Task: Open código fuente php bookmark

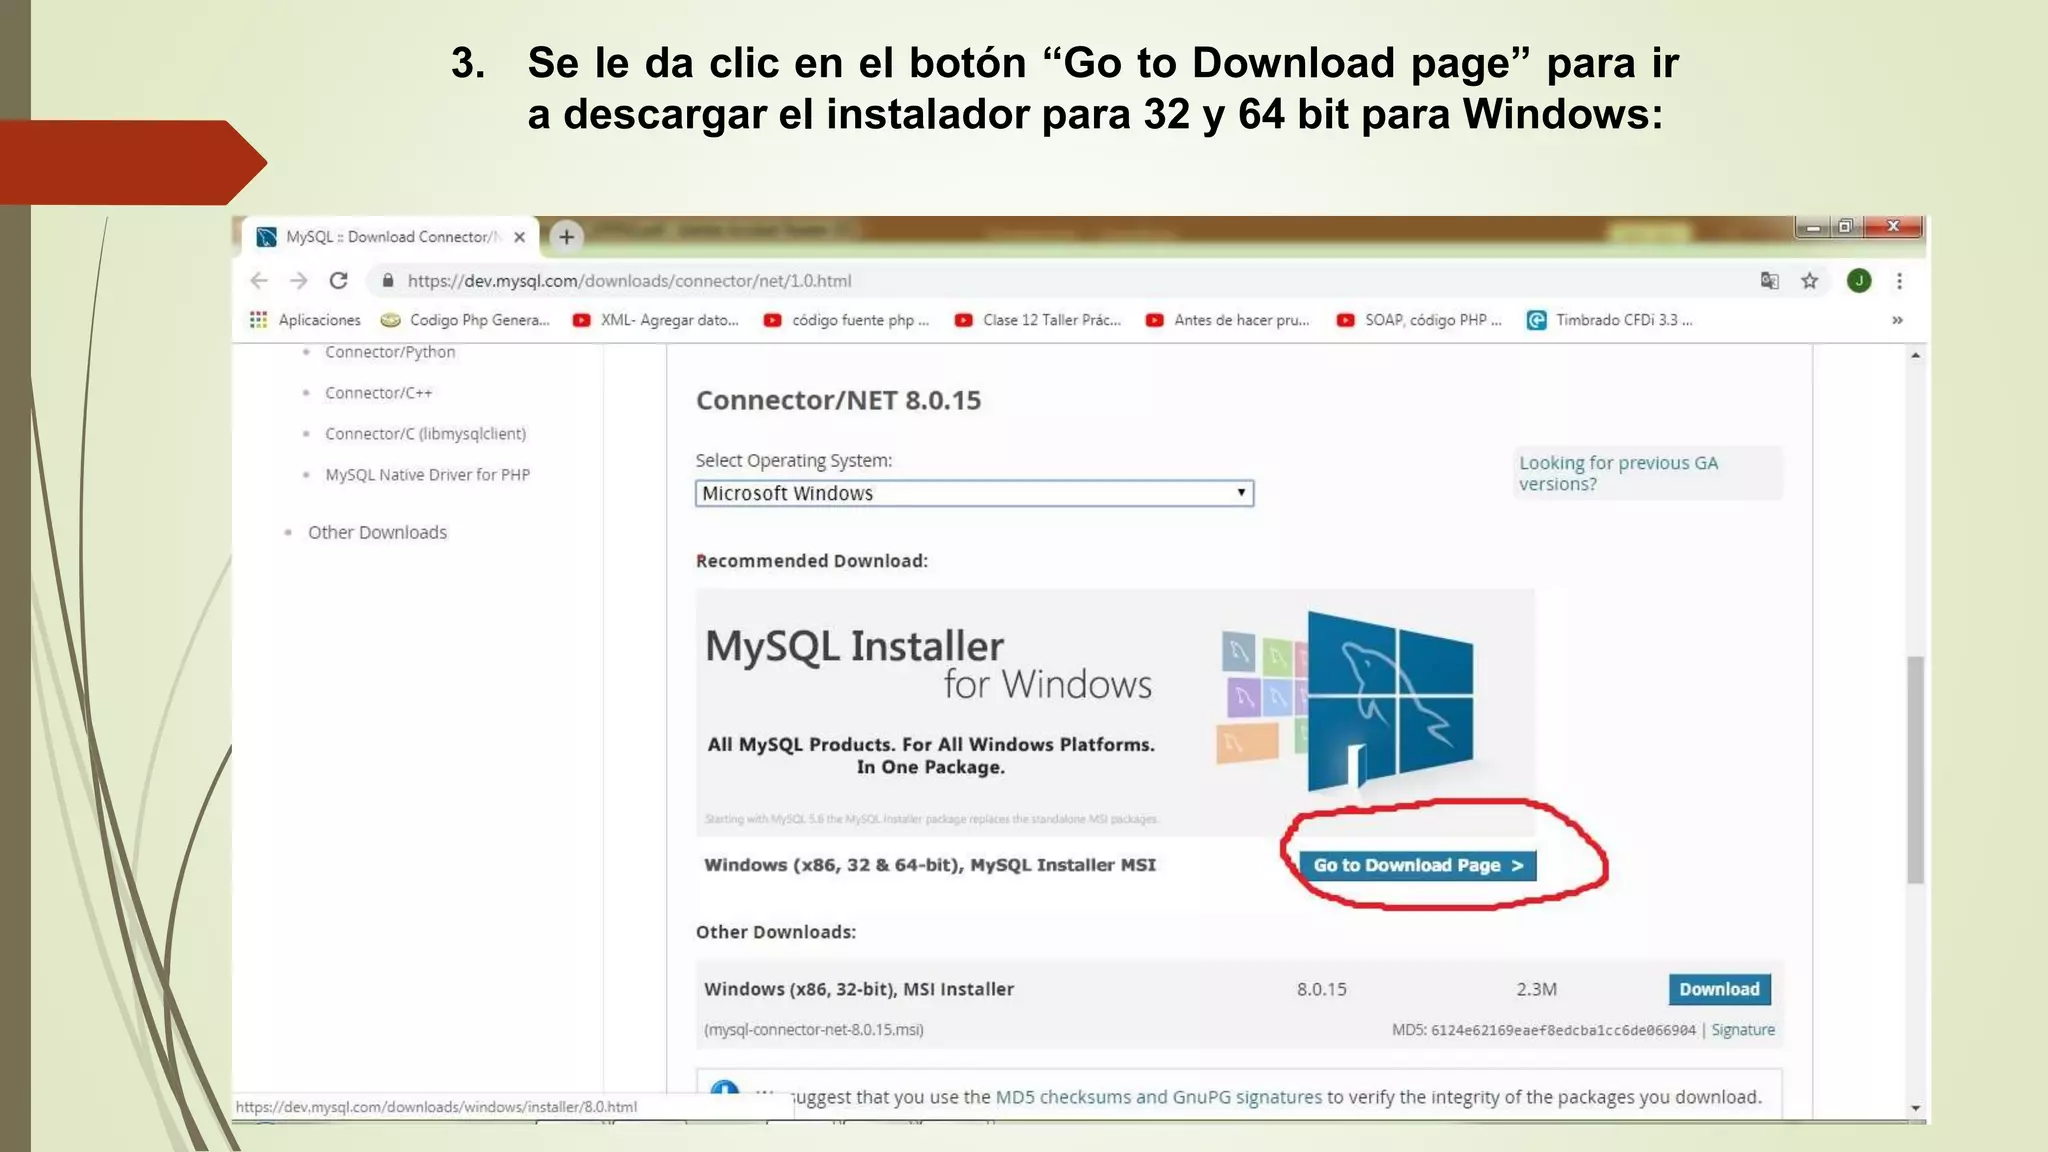Action: pyautogui.click(x=847, y=320)
